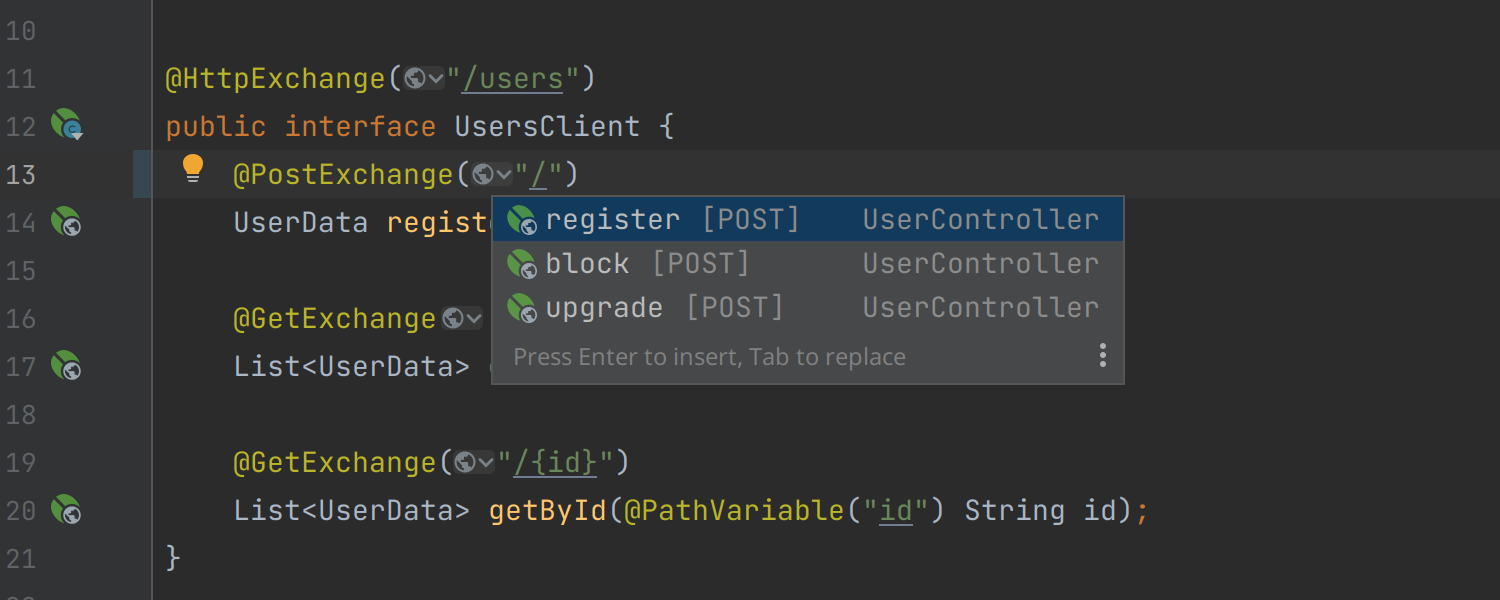
Task: Select the register [POST] completion item
Action: 808,220
